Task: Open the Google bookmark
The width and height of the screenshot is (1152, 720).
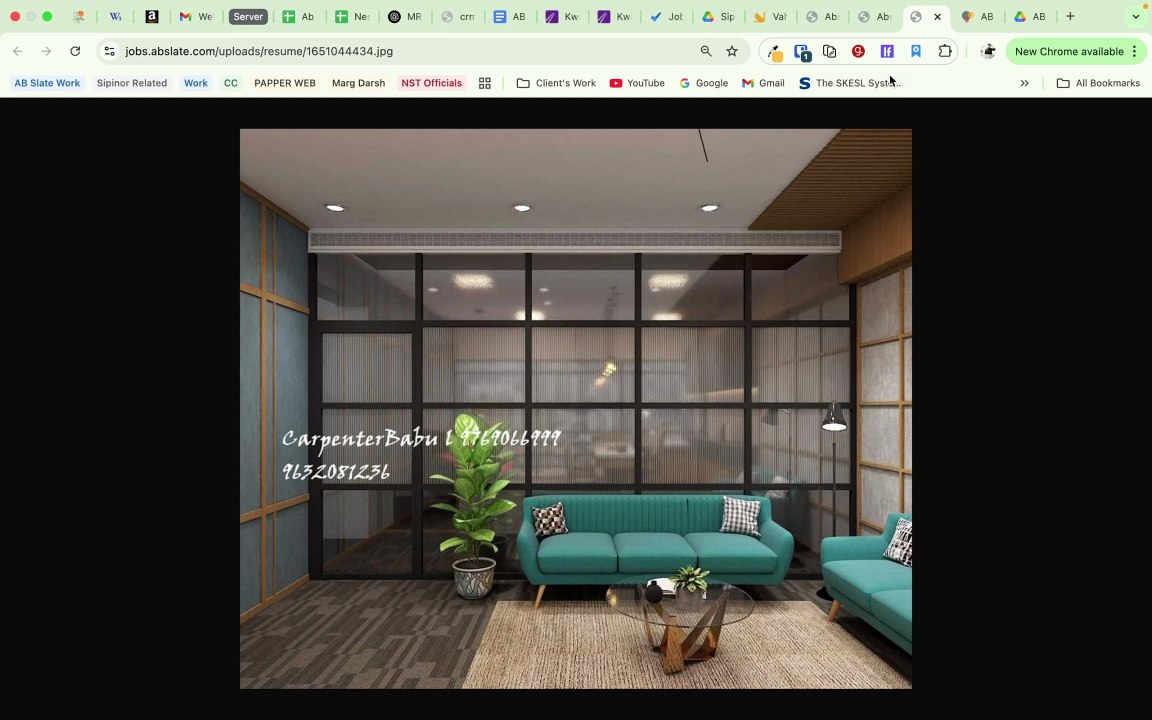Action: (704, 83)
